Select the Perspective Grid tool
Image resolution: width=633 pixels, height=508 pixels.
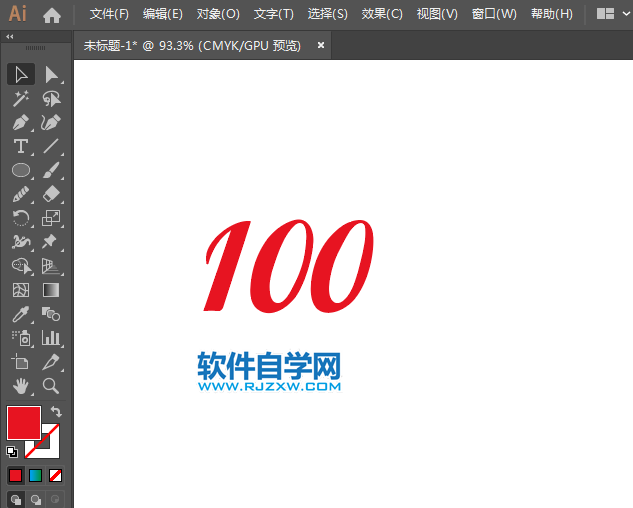51,266
